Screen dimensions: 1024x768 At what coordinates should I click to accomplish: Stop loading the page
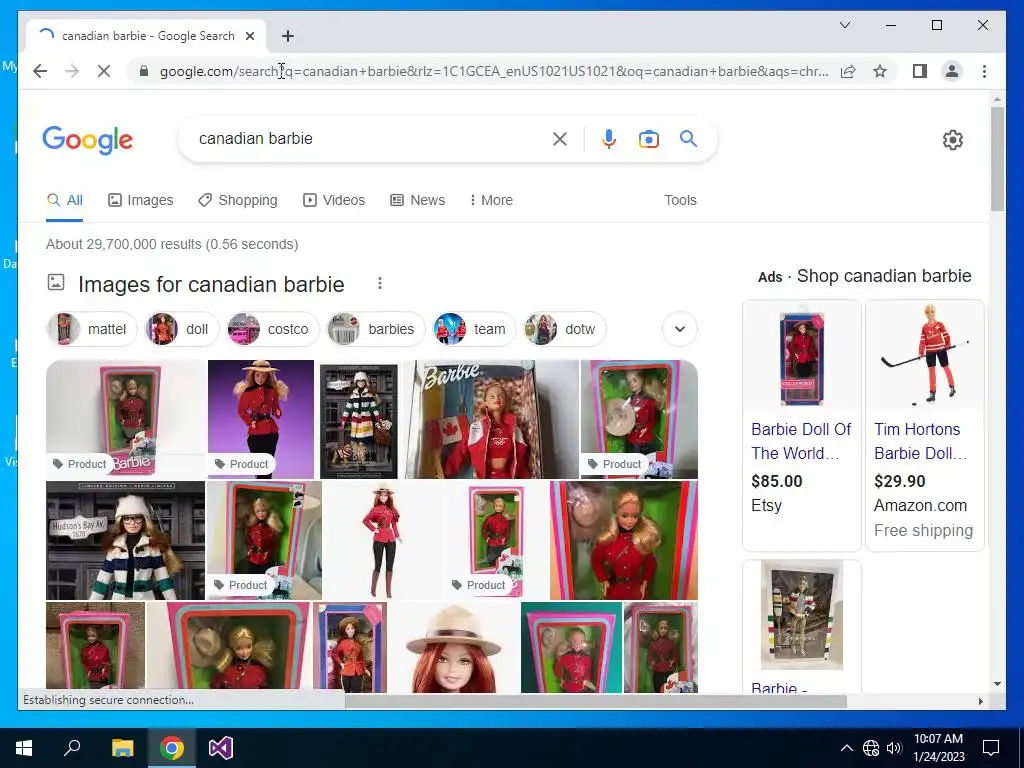pyautogui.click(x=104, y=71)
